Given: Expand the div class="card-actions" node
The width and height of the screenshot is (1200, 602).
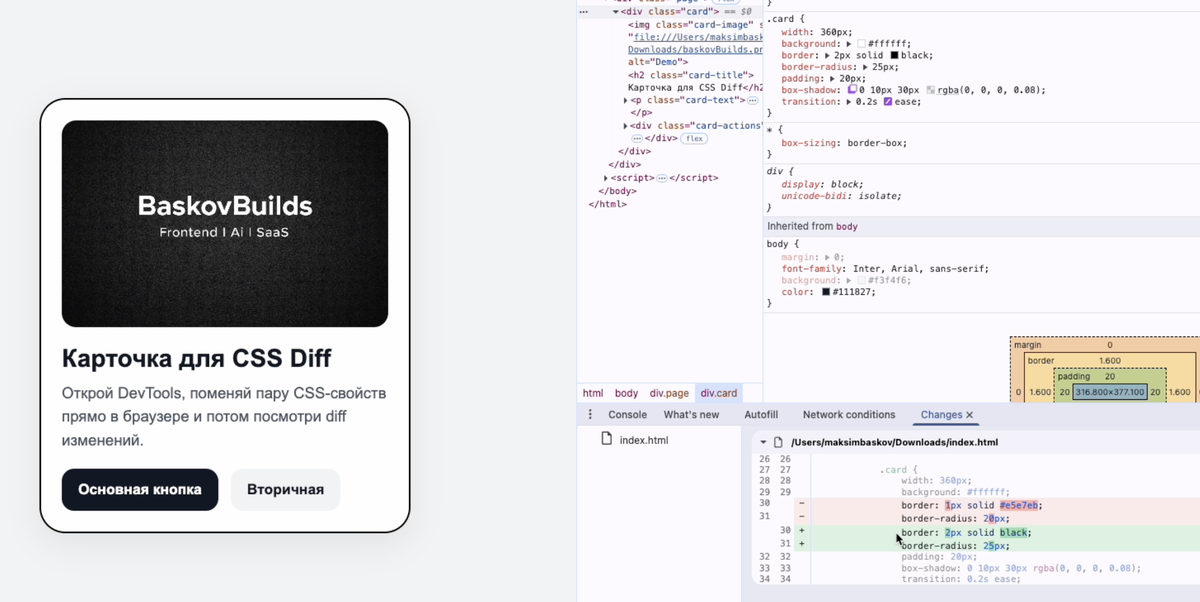Looking at the screenshot, I should [x=626, y=126].
